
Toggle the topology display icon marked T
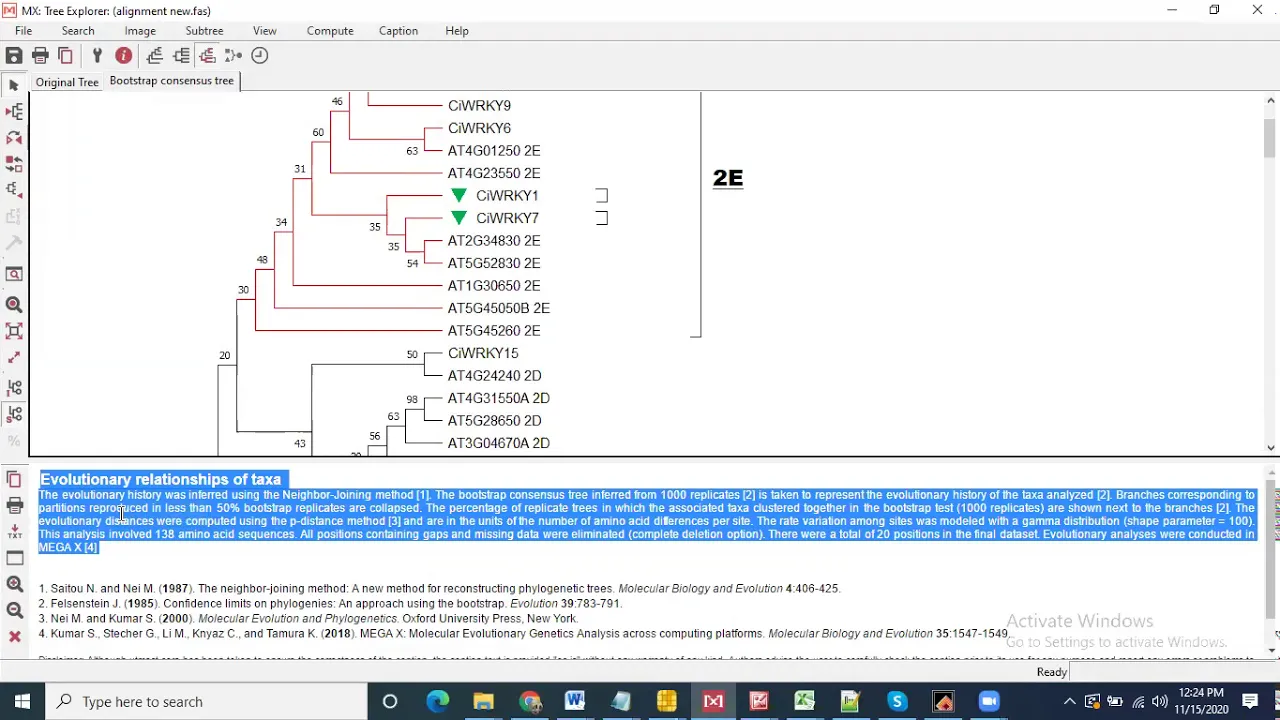(14, 387)
